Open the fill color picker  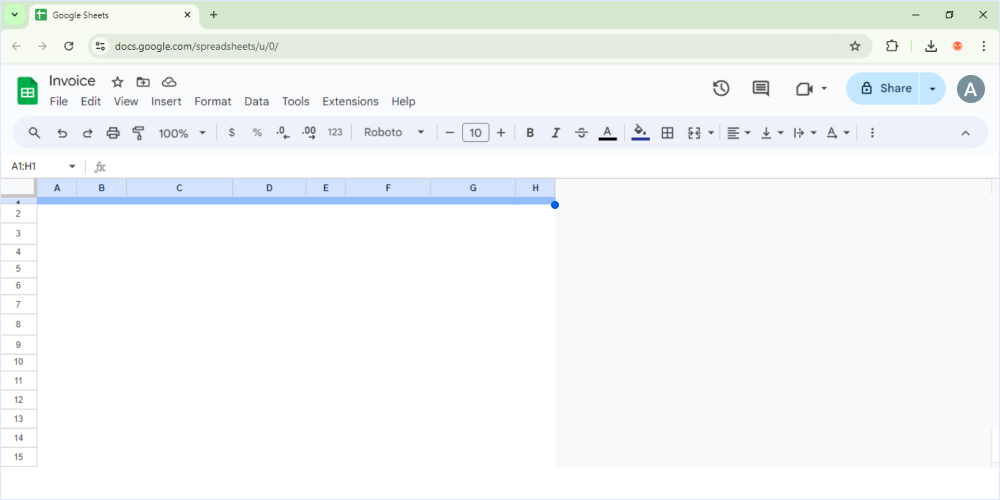pos(640,133)
